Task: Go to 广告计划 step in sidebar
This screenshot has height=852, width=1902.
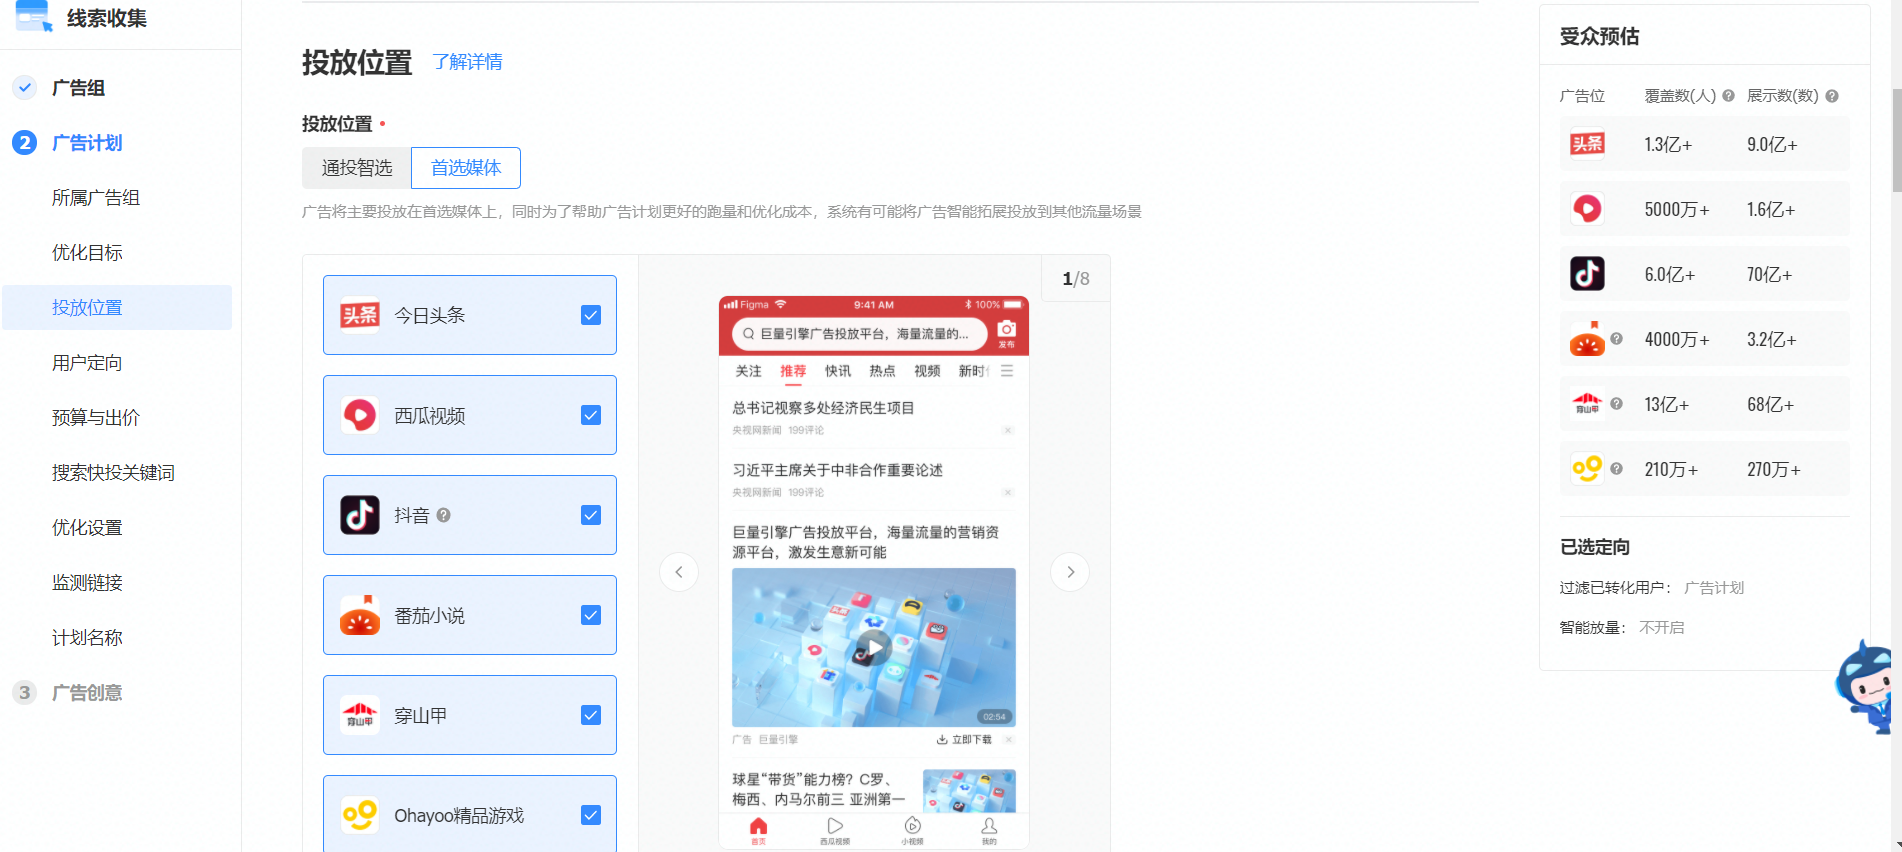Action: pos(87,143)
